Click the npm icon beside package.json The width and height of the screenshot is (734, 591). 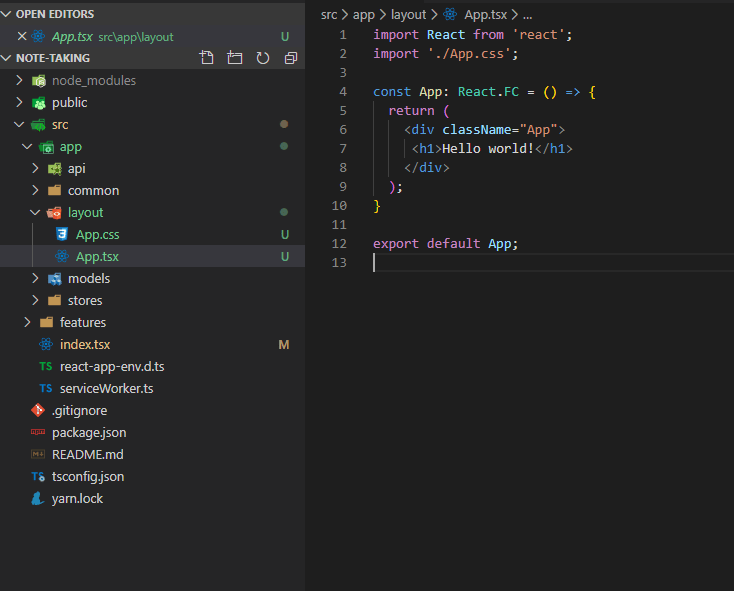38,432
